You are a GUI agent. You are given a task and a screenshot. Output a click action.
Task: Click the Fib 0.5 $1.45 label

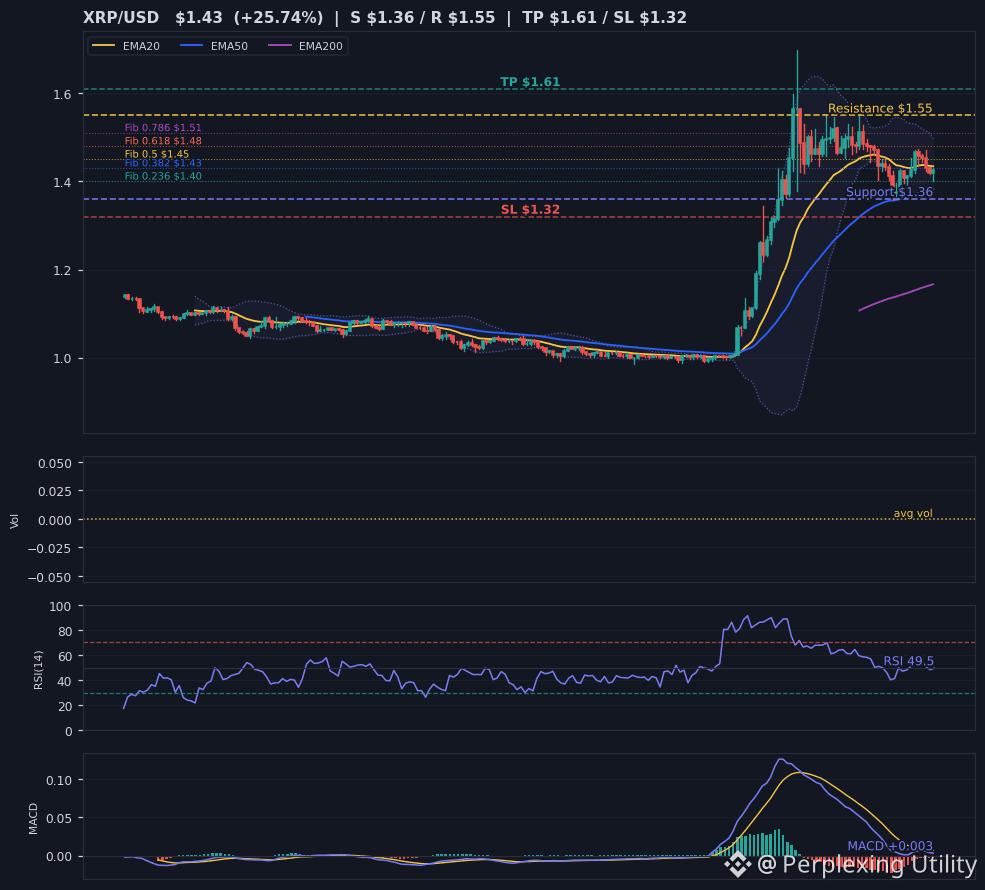tap(156, 154)
